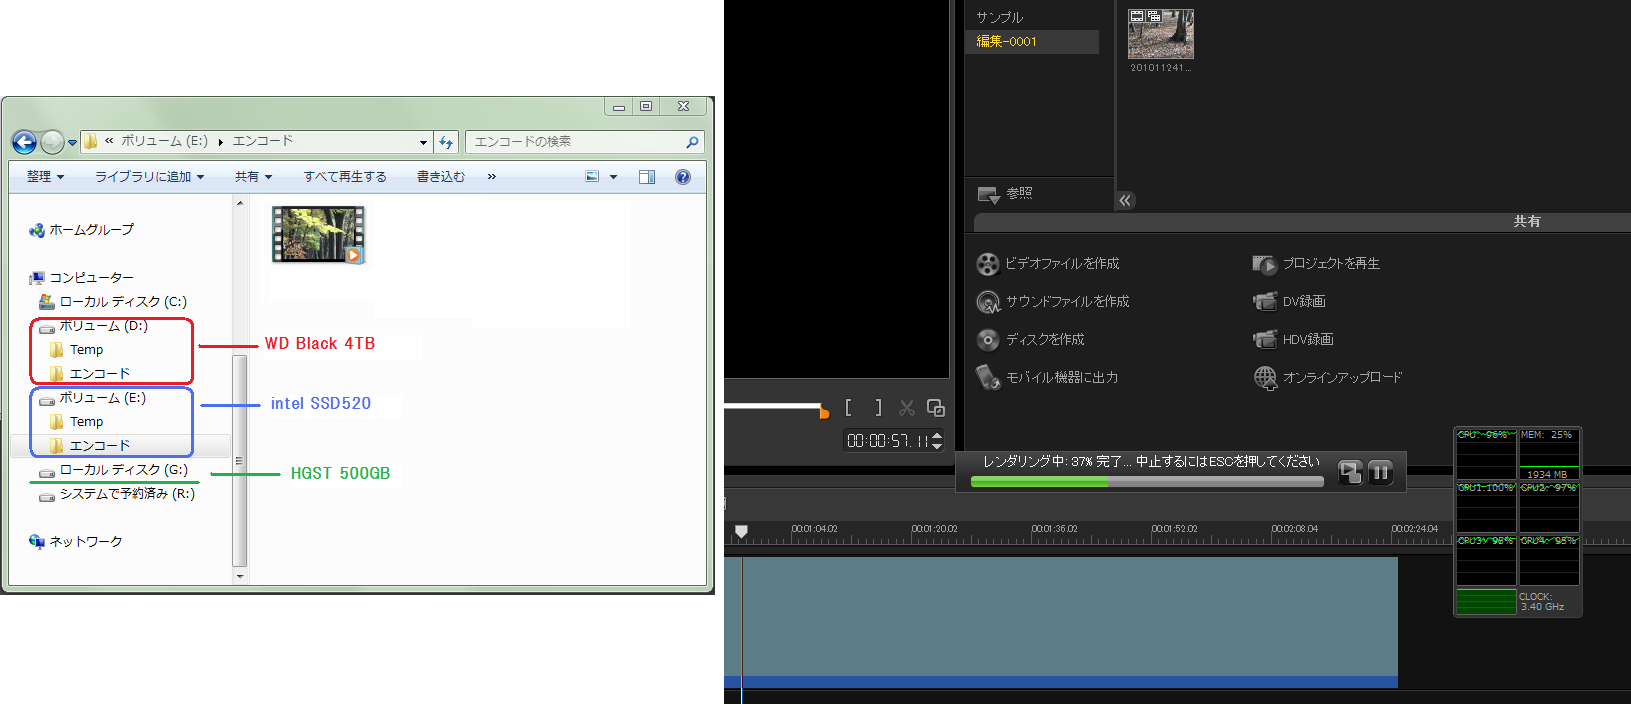Image resolution: width=1631 pixels, height=704 pixels.
Task: Pause the rendering with the pause button
Action: click(x=1380, y=472)
